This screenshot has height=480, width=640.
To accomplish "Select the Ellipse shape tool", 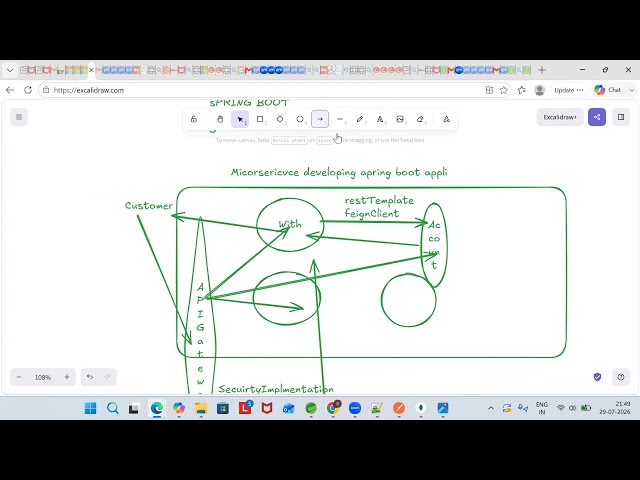I will coord(300,119).
